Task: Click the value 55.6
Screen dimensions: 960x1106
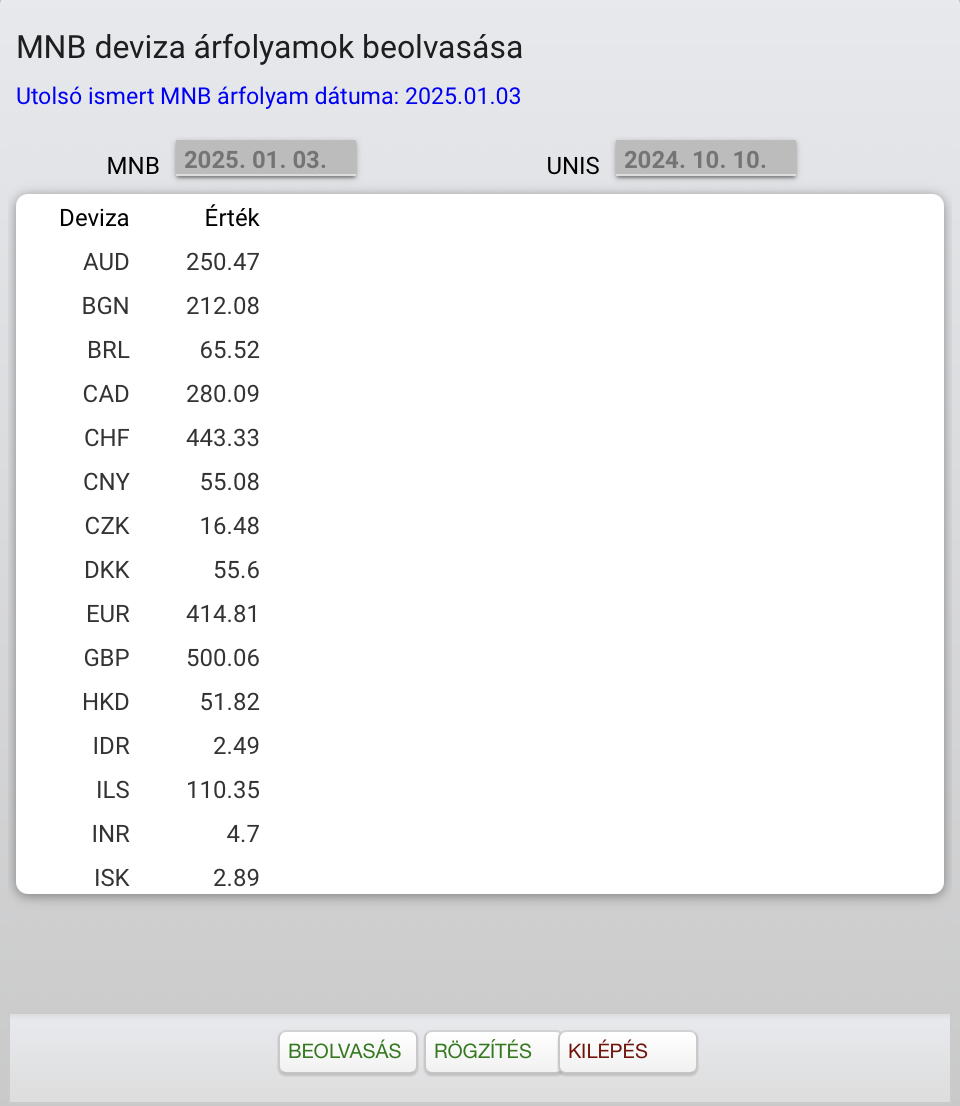Action: 237,570
